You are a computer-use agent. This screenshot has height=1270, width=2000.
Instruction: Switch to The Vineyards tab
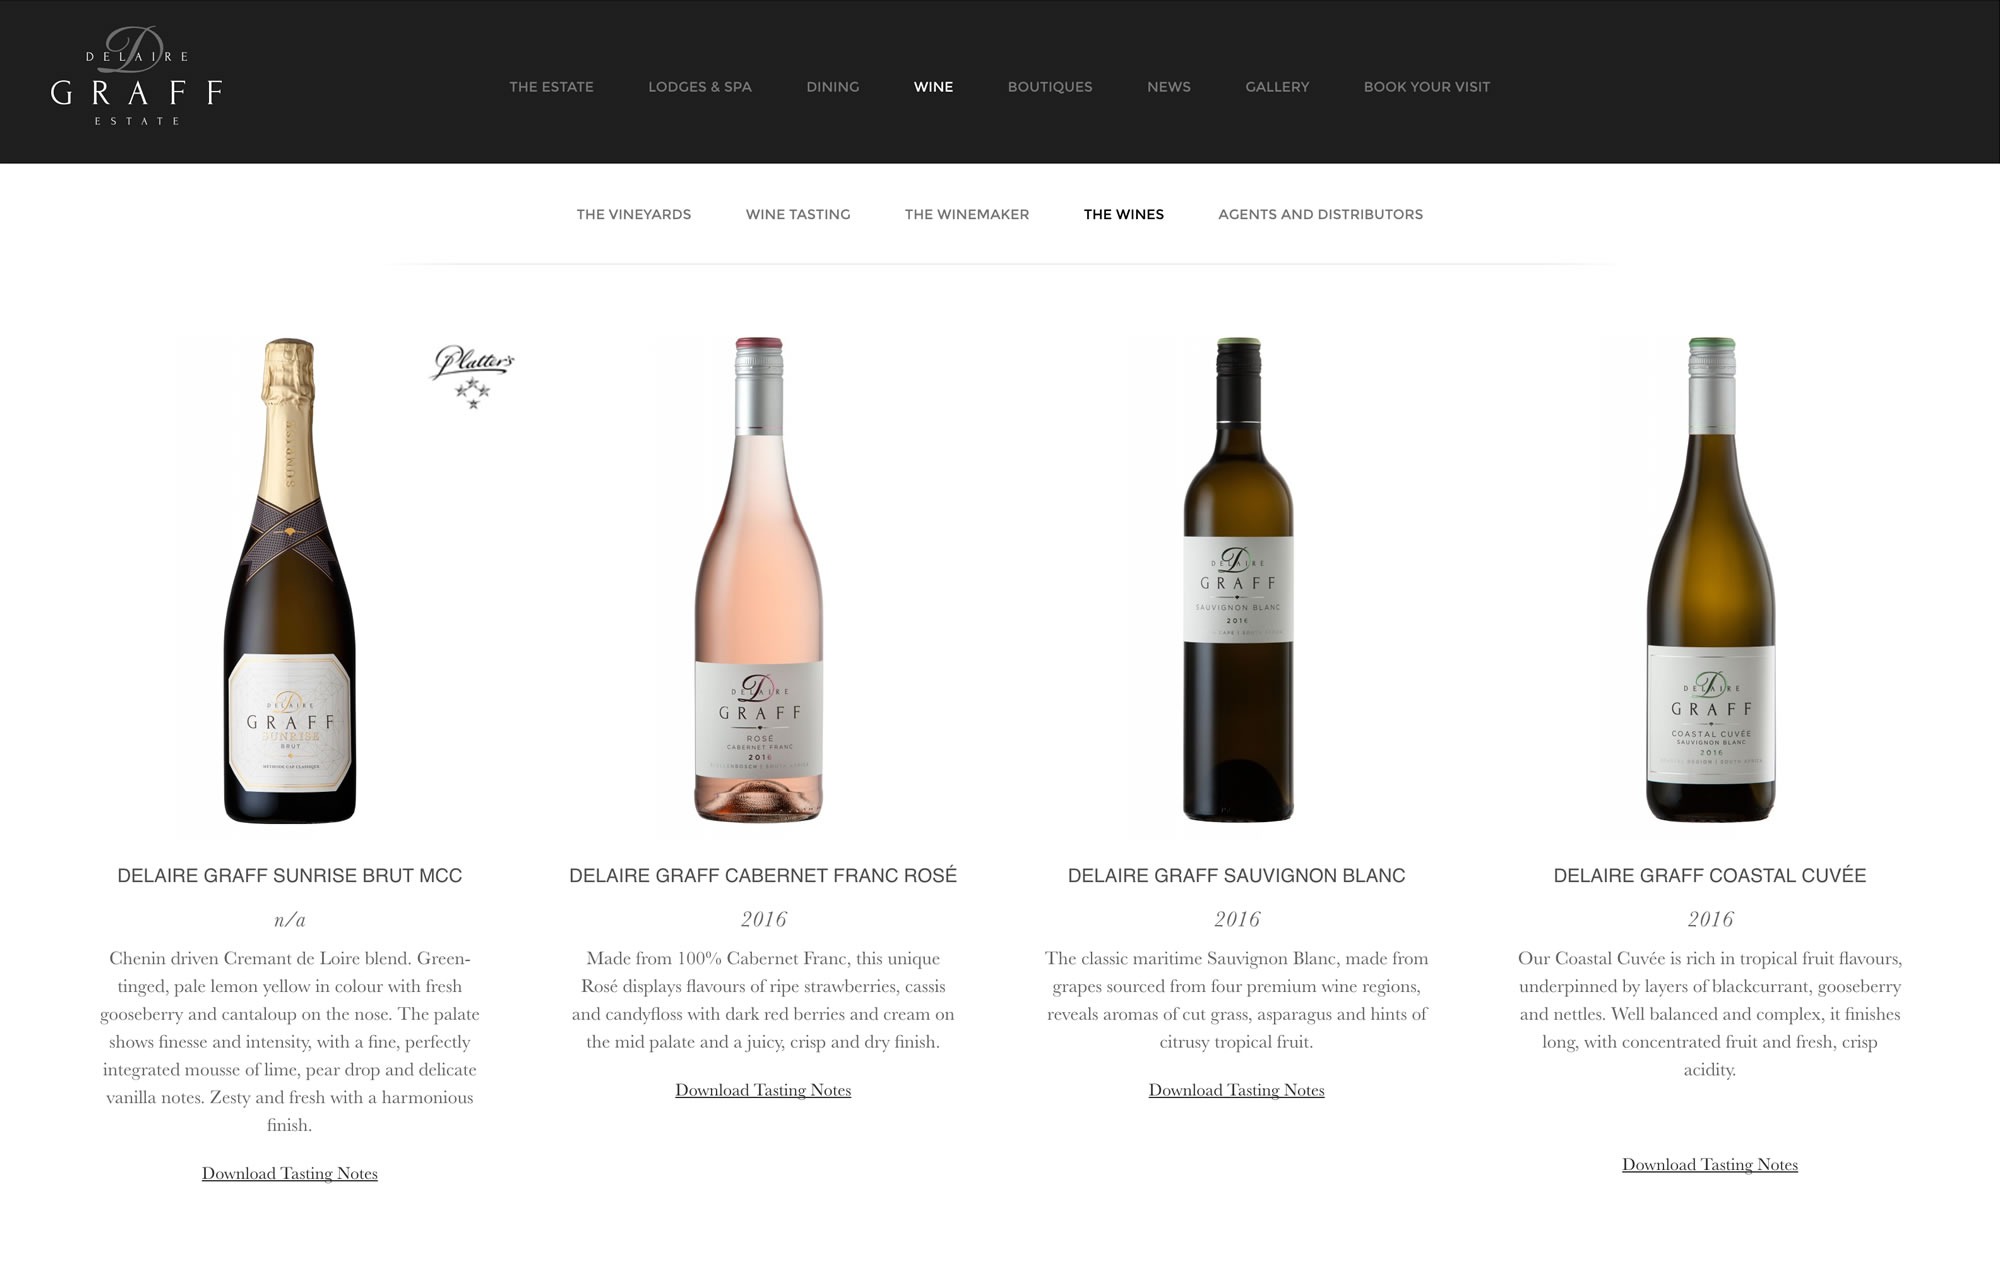point(634,214)
